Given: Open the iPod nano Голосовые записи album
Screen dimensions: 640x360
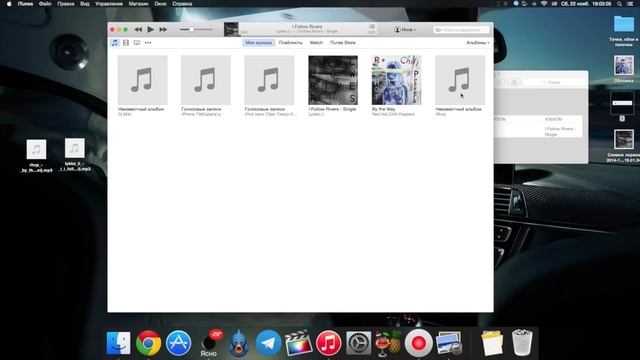Looking at the screenshot, I should pyautogui.click(x=269, y=80).
